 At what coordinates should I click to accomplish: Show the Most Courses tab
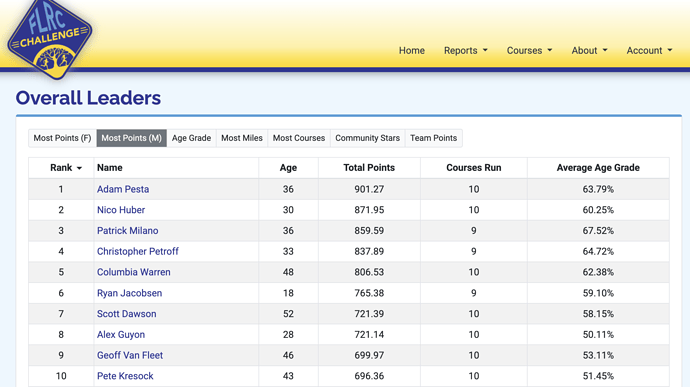pyautogui.click(x=299, y=138)
